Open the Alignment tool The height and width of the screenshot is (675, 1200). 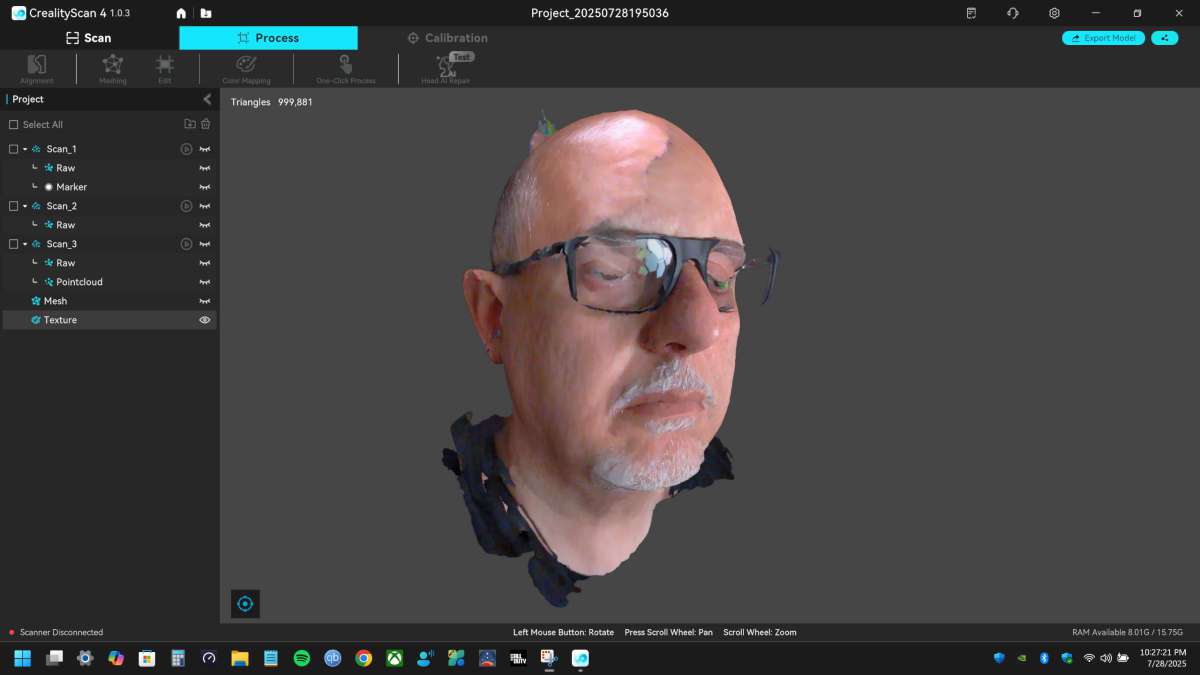tap(37, 68)
